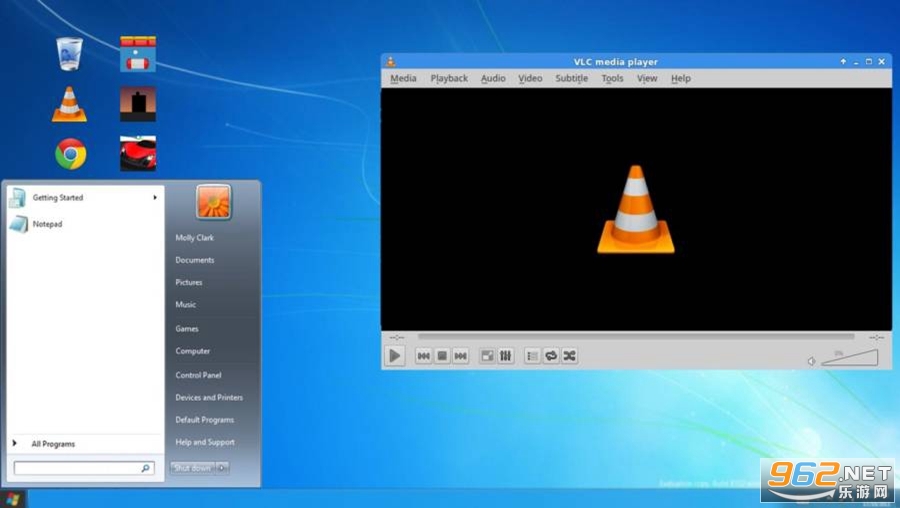Click the play button in VLC

coord(395,356)
